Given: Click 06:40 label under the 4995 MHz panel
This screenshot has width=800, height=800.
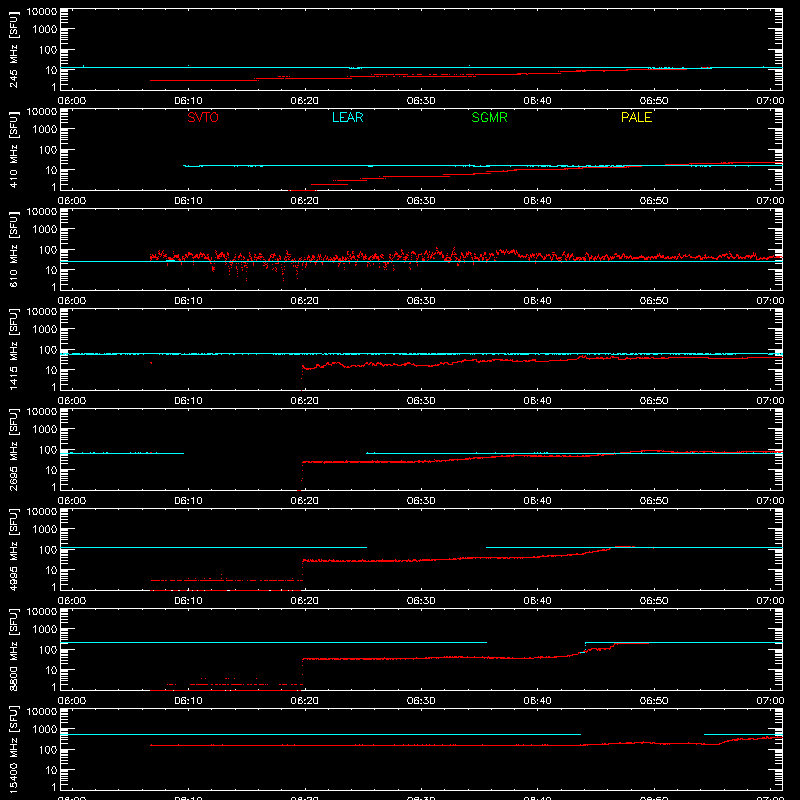Looking at the screenshot, I should click(537, 601).
